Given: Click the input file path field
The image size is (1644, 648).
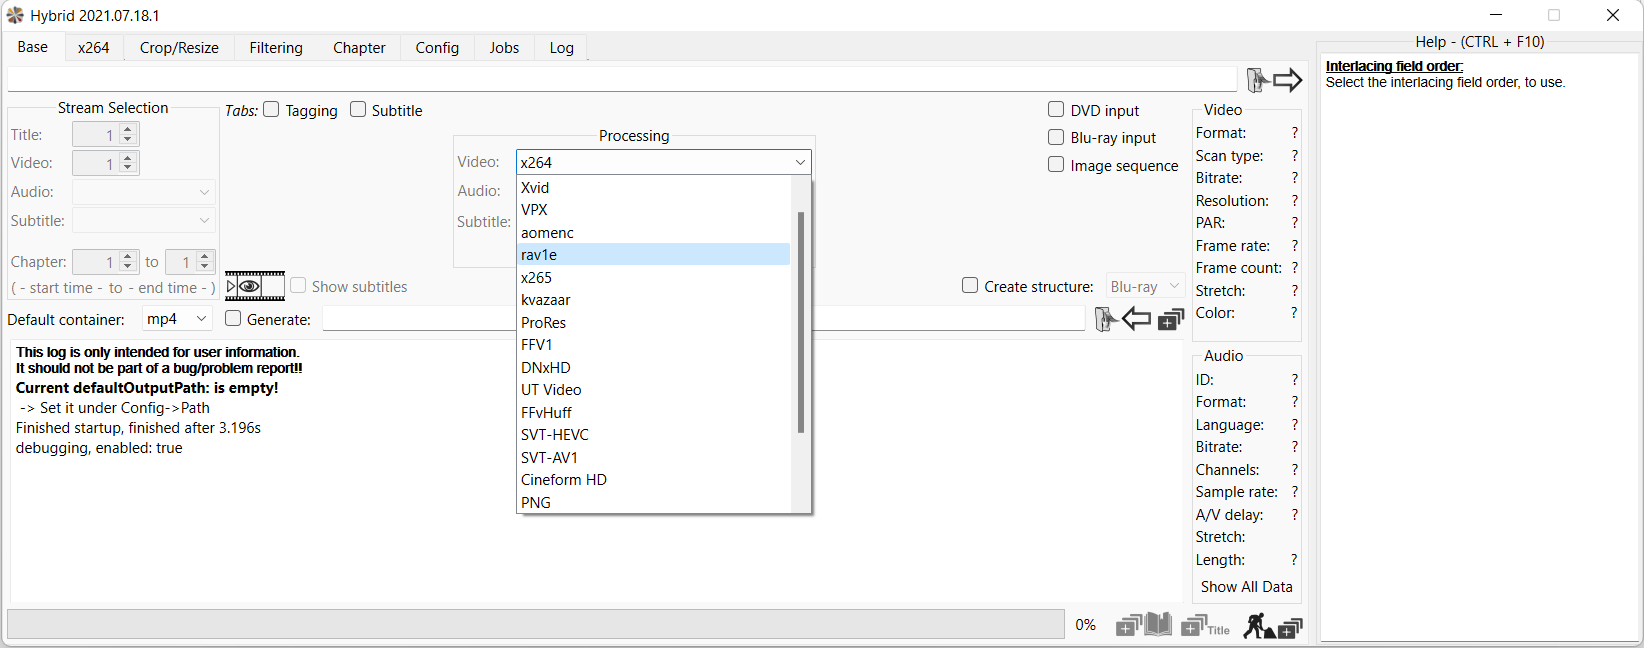Looking at the screenshot, I should 620,80.
